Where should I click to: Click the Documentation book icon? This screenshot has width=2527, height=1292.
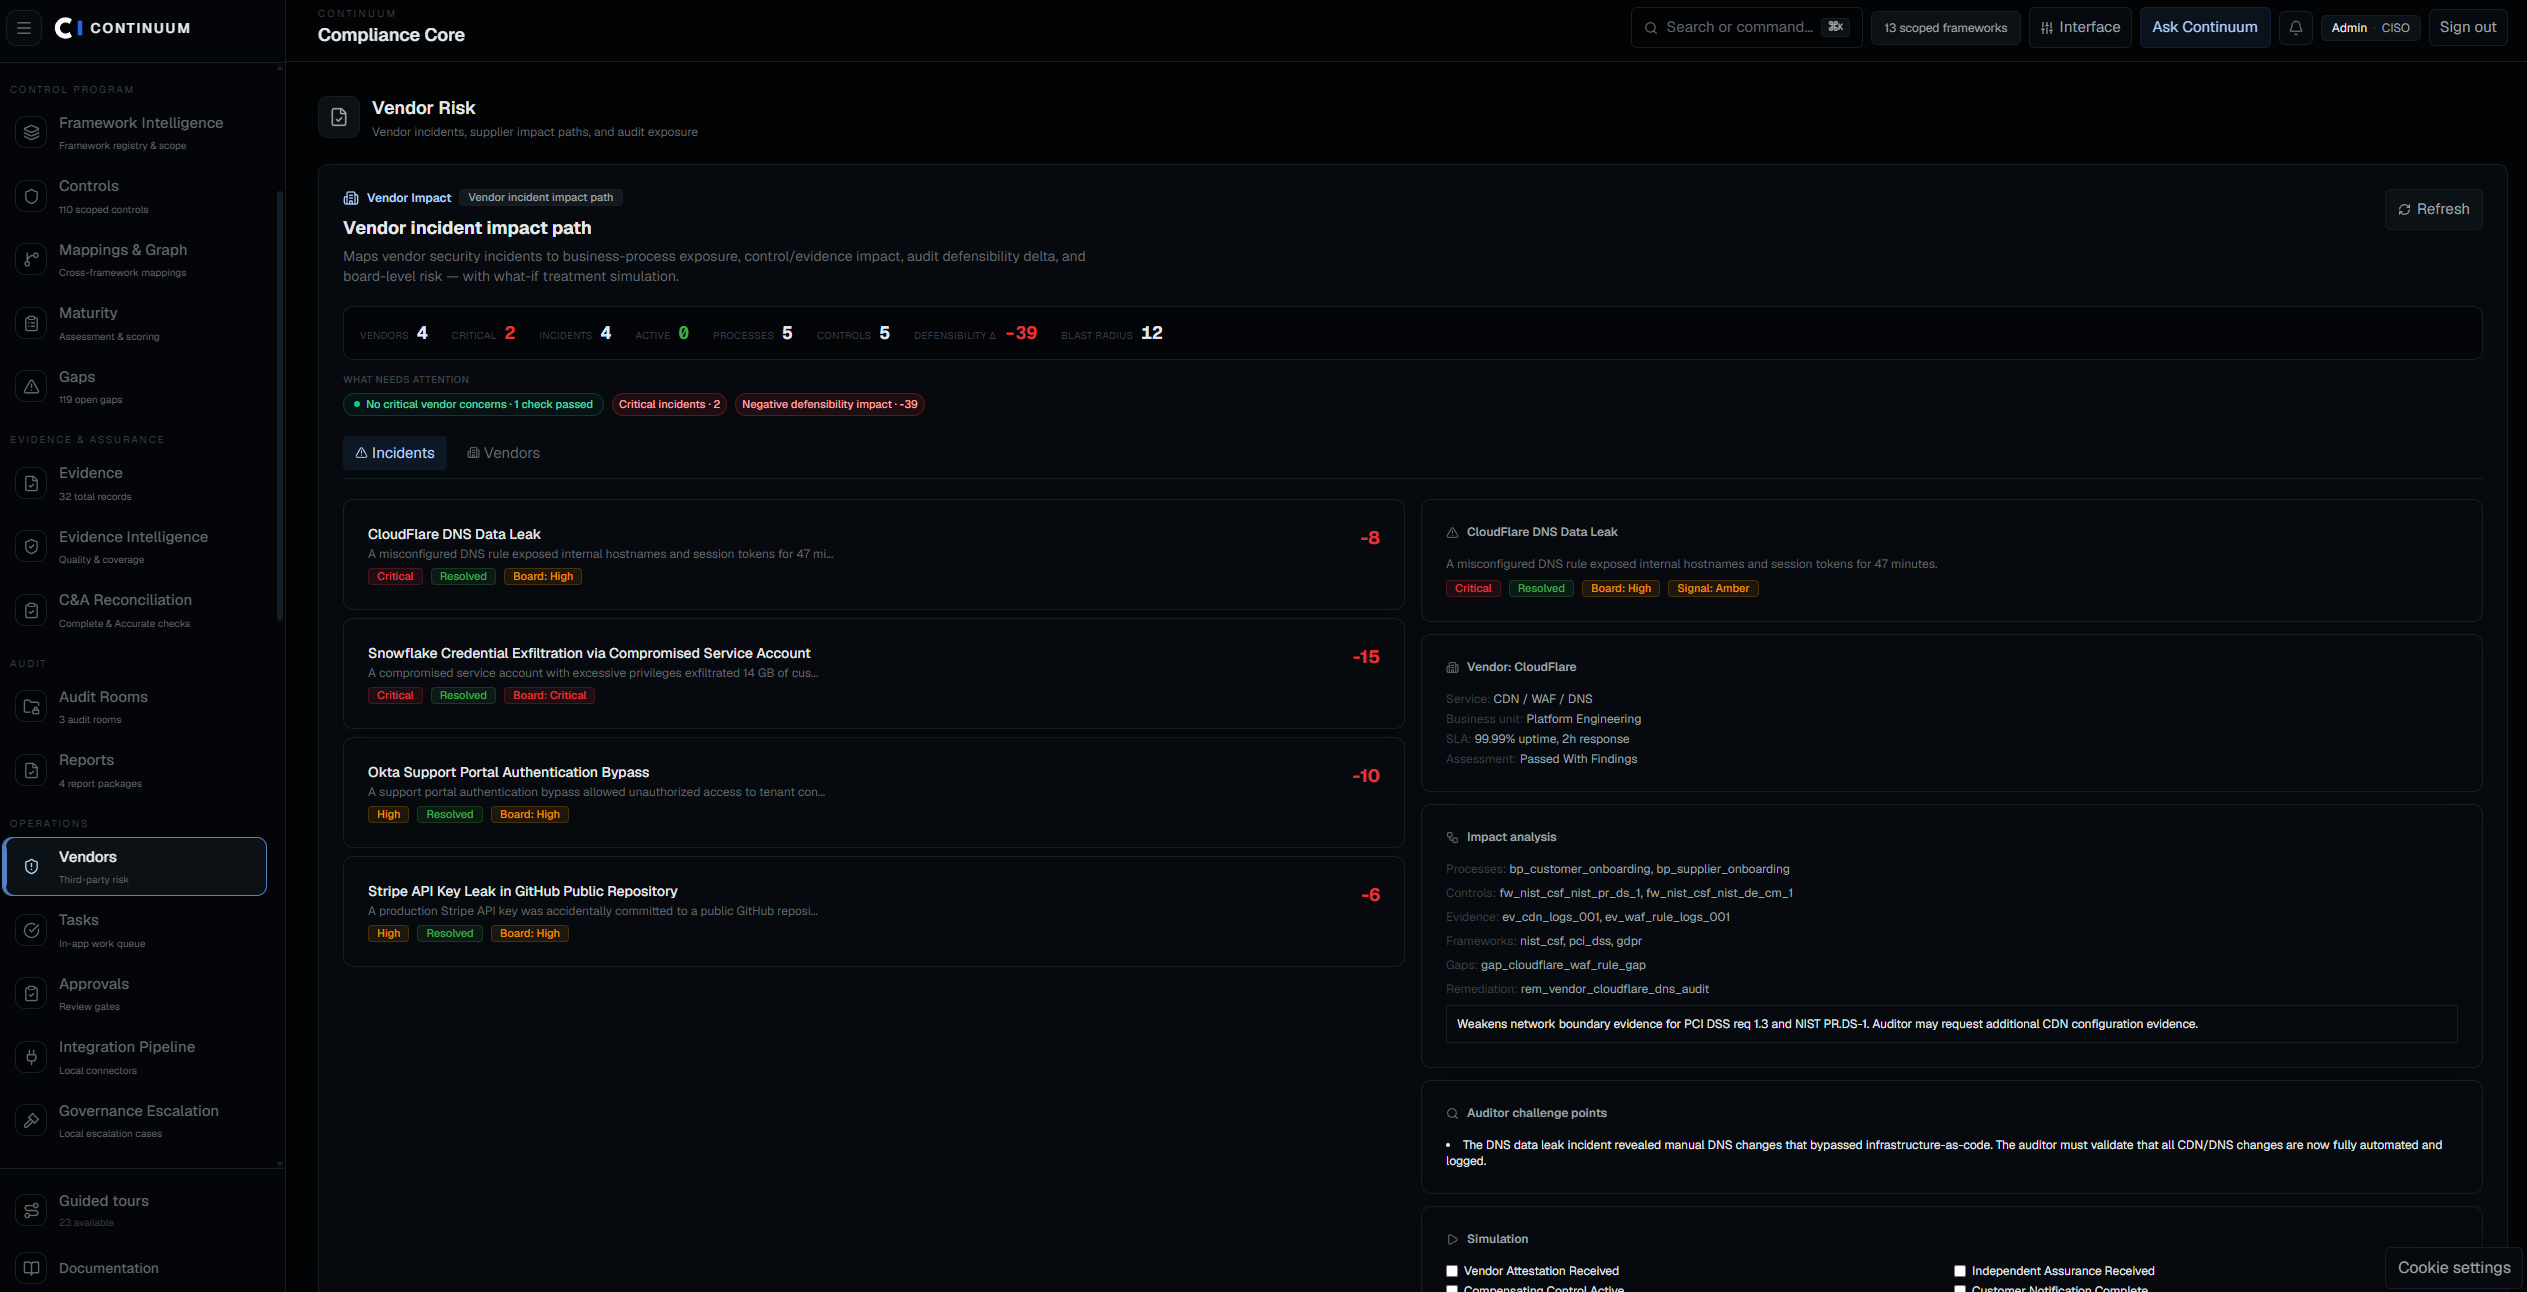[32, 1268]
